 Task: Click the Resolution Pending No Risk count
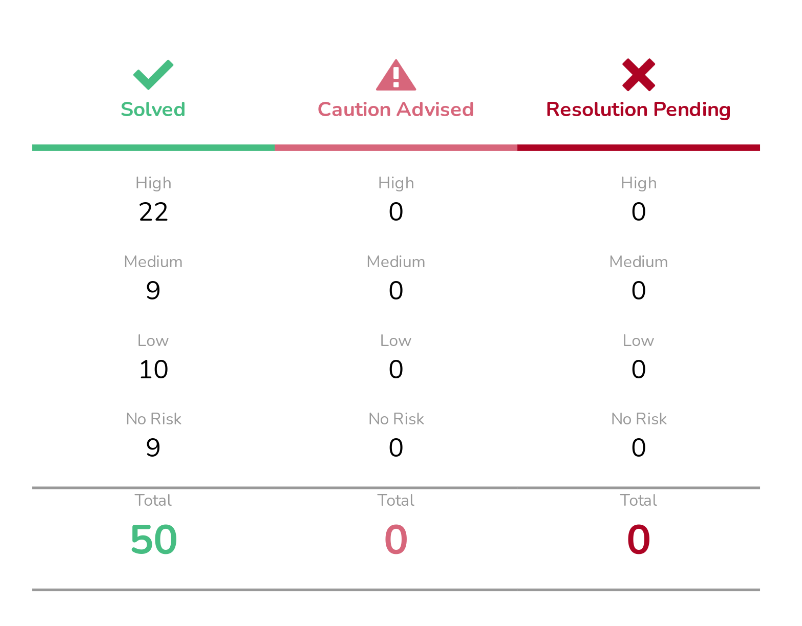[x=638, y=448]
